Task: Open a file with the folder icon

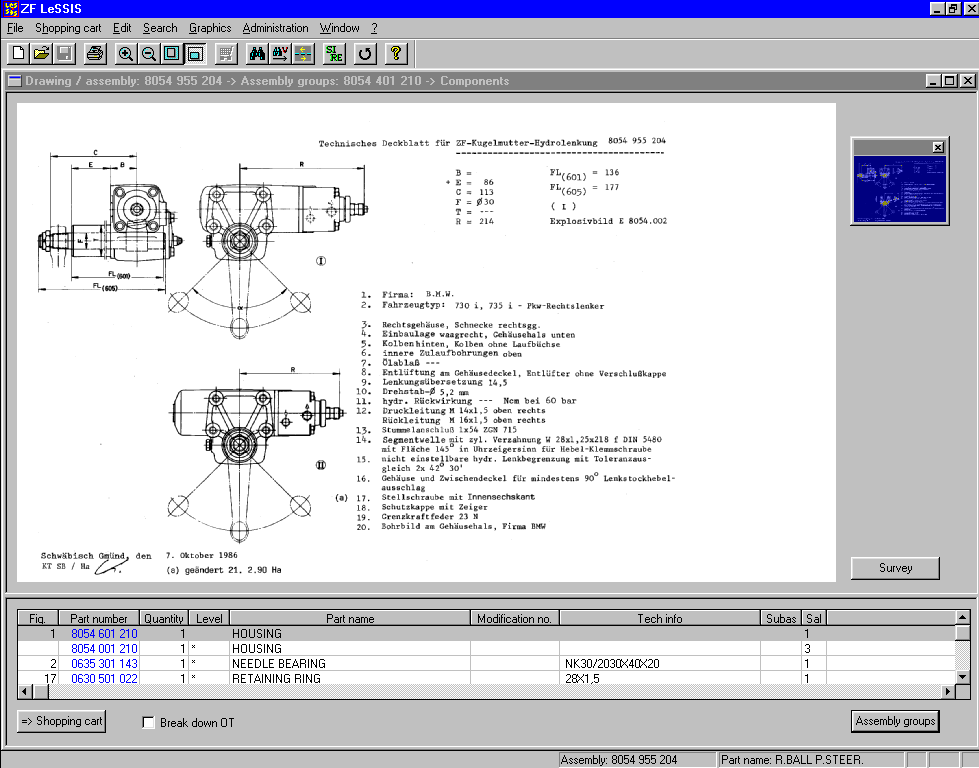Action: pyautogui.click(x=41, y=54)
